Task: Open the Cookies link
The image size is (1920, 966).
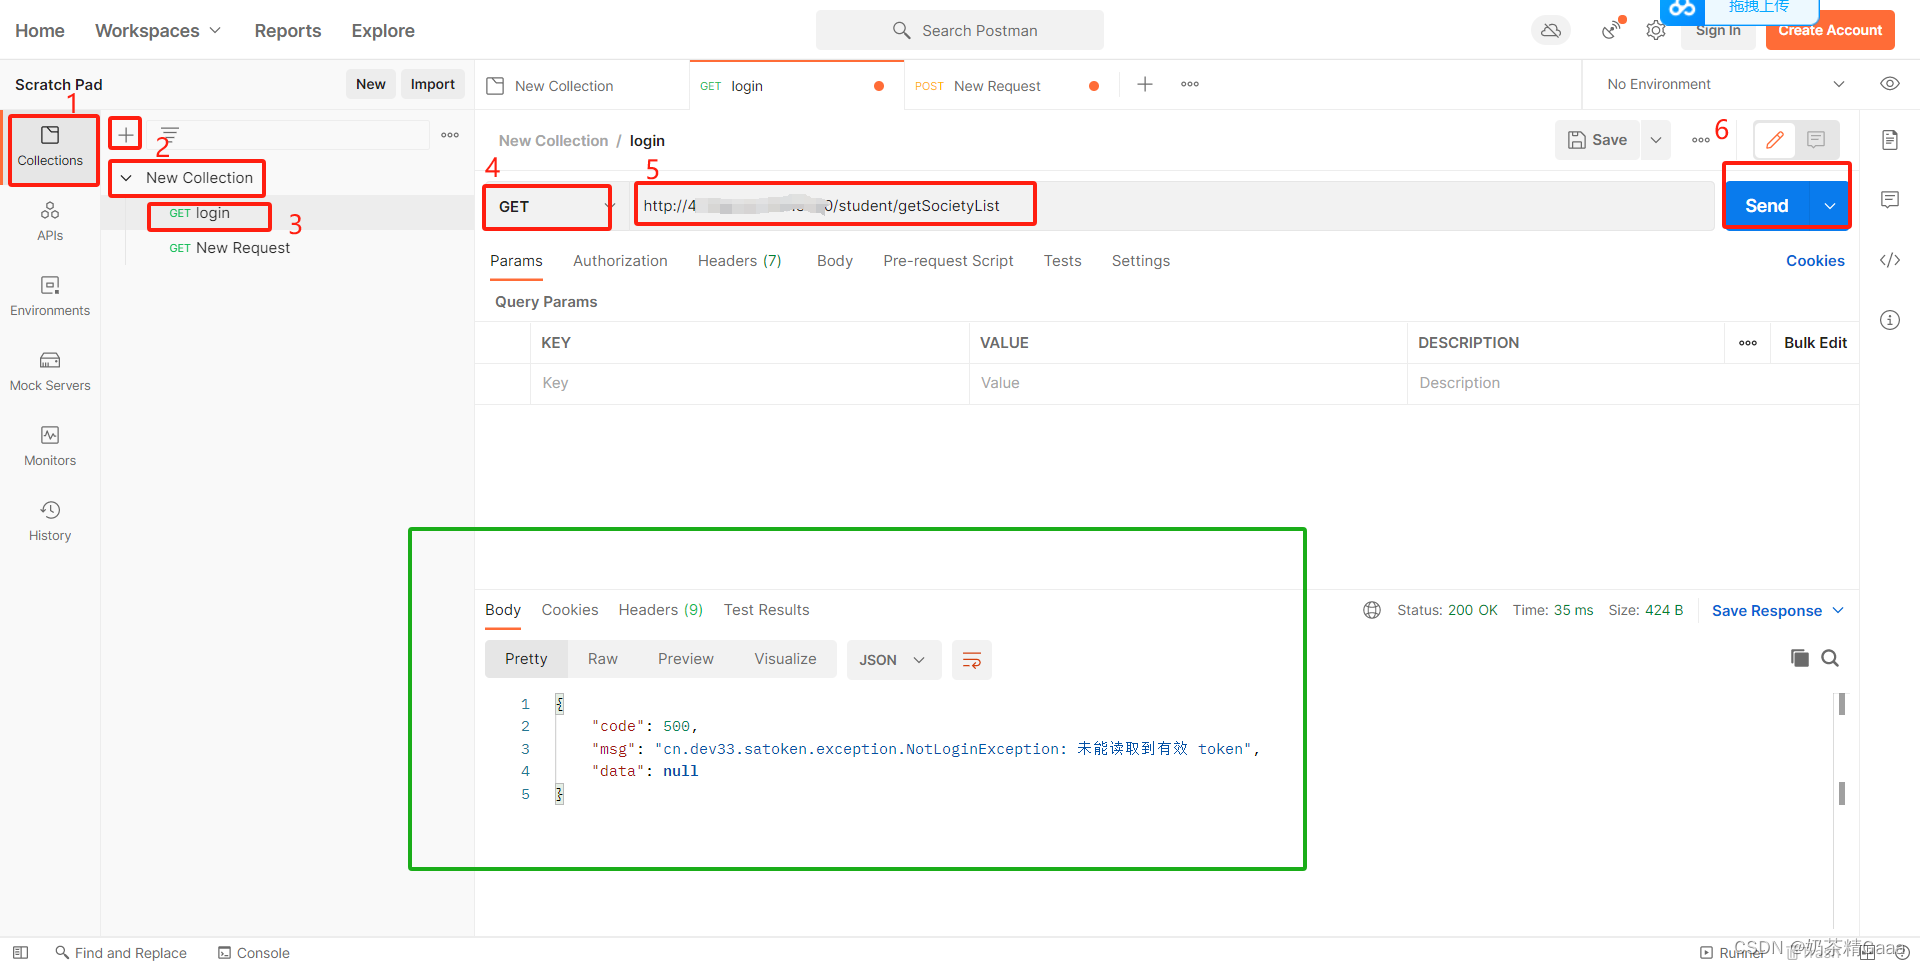Action: pyautogui.click(x=1815, y=261)
